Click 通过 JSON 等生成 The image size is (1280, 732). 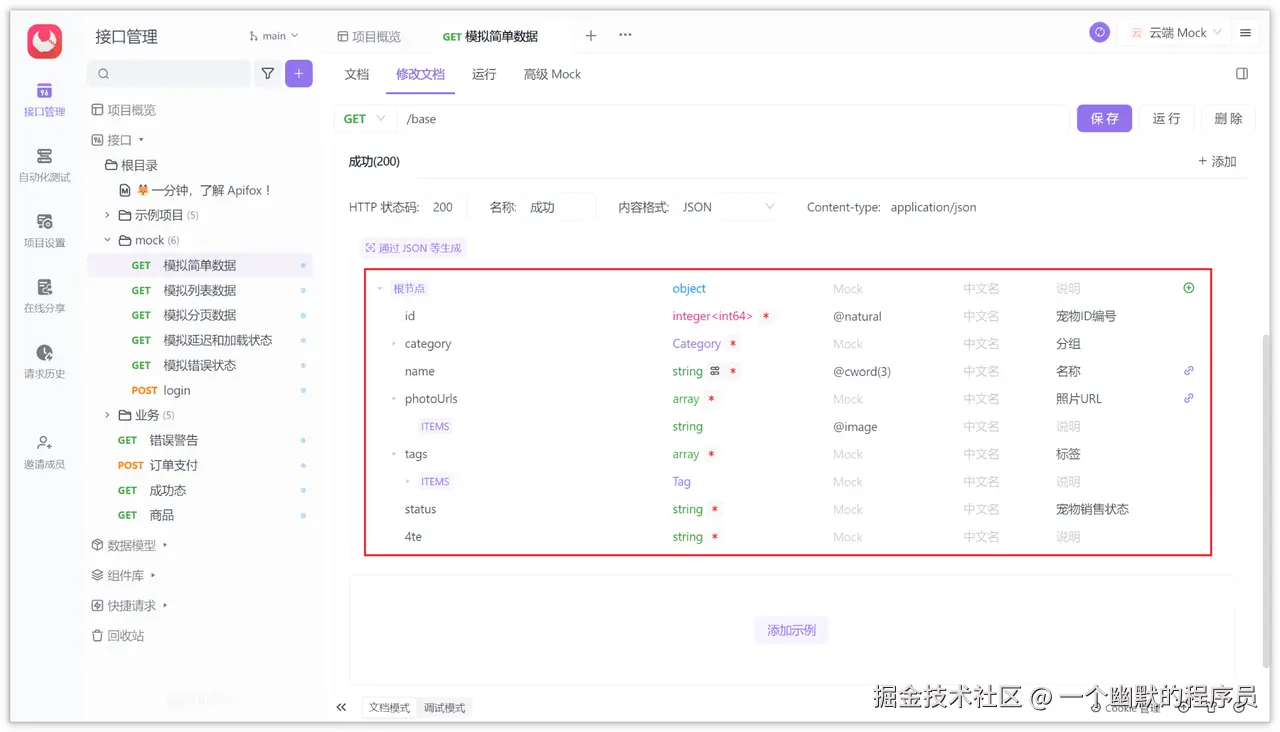coord(413,248)
